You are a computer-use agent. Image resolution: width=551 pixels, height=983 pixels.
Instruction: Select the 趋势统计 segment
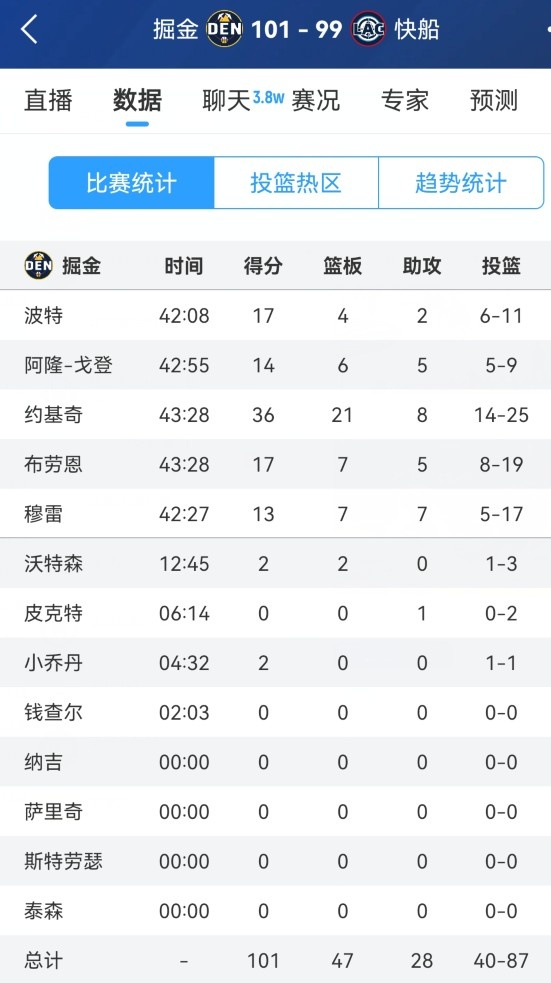[461, 182]
